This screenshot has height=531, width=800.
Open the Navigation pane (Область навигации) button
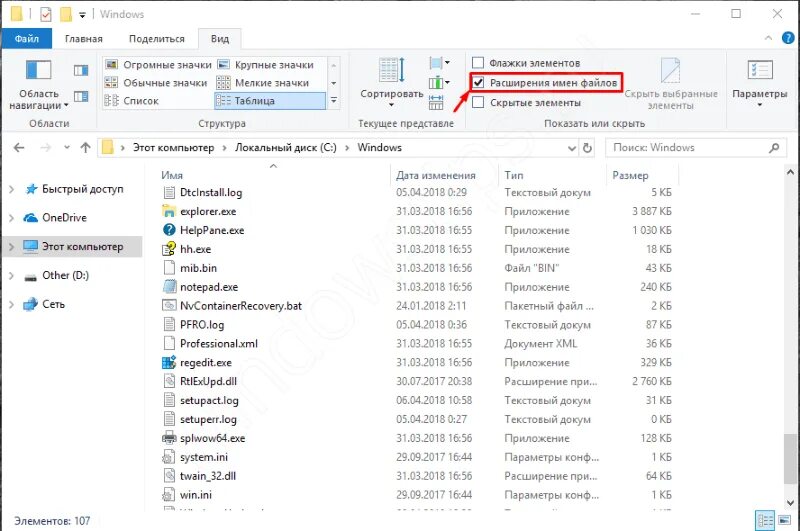[39, 85]
